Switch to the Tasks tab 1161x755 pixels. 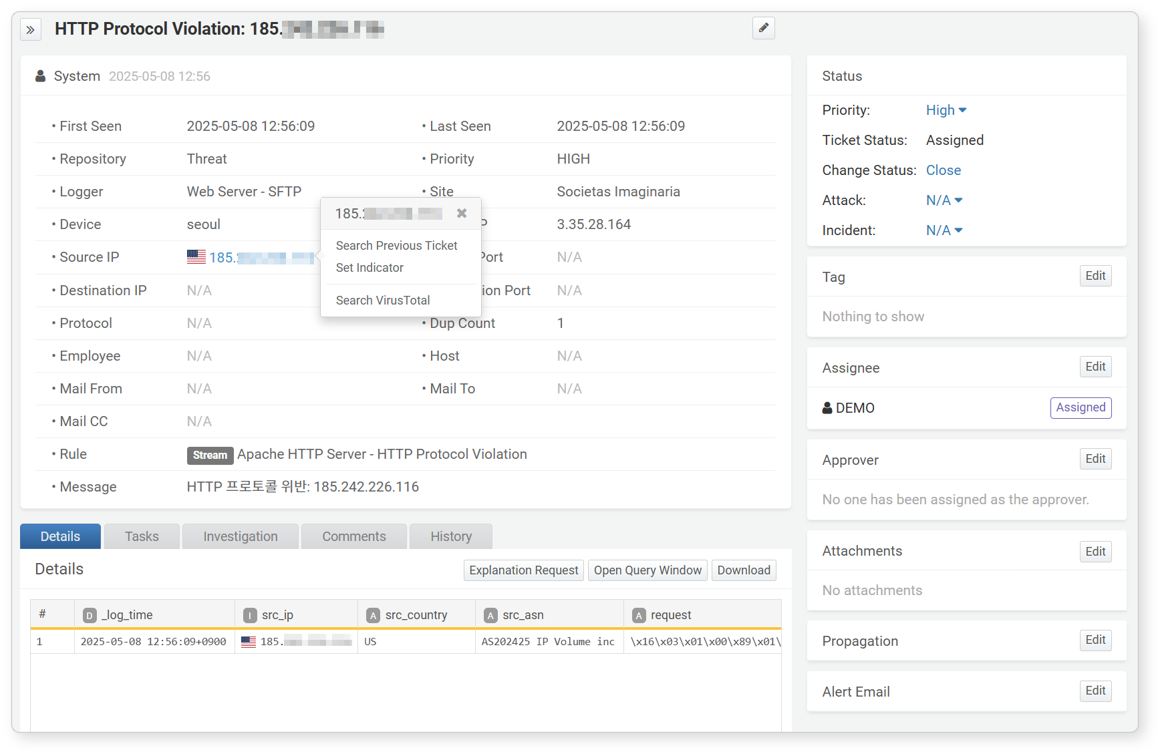click(x=141, y=537)
